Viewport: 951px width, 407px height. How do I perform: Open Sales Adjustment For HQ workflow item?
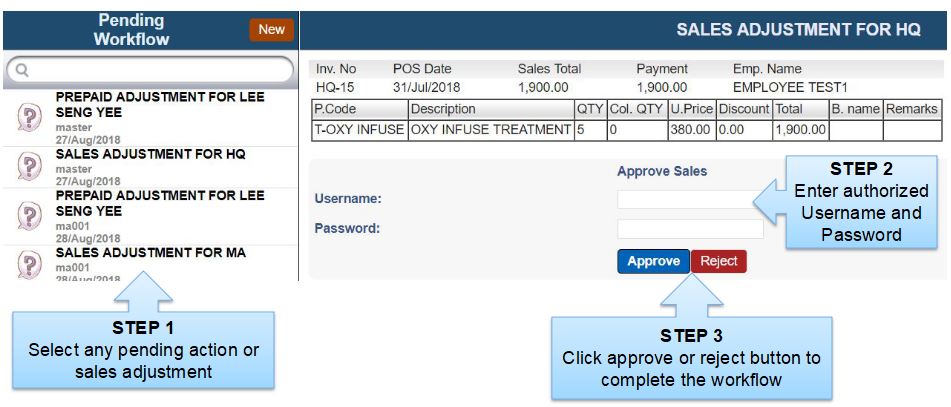click(150, 166)
